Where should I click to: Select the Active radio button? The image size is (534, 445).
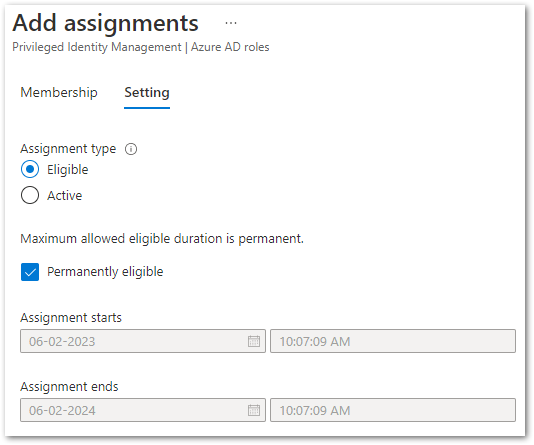coord(30,195)
